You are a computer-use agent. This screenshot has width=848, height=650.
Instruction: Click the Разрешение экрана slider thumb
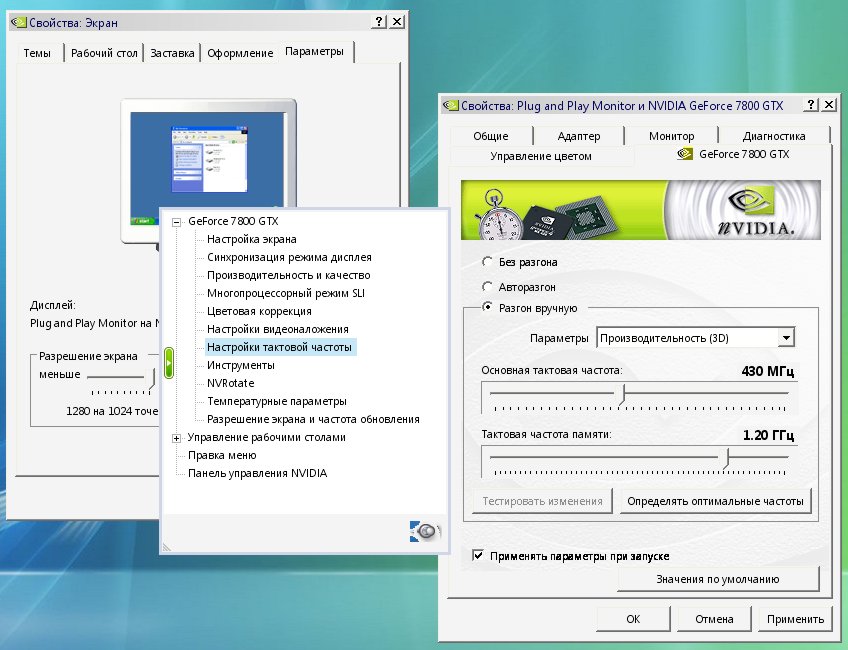153,378
